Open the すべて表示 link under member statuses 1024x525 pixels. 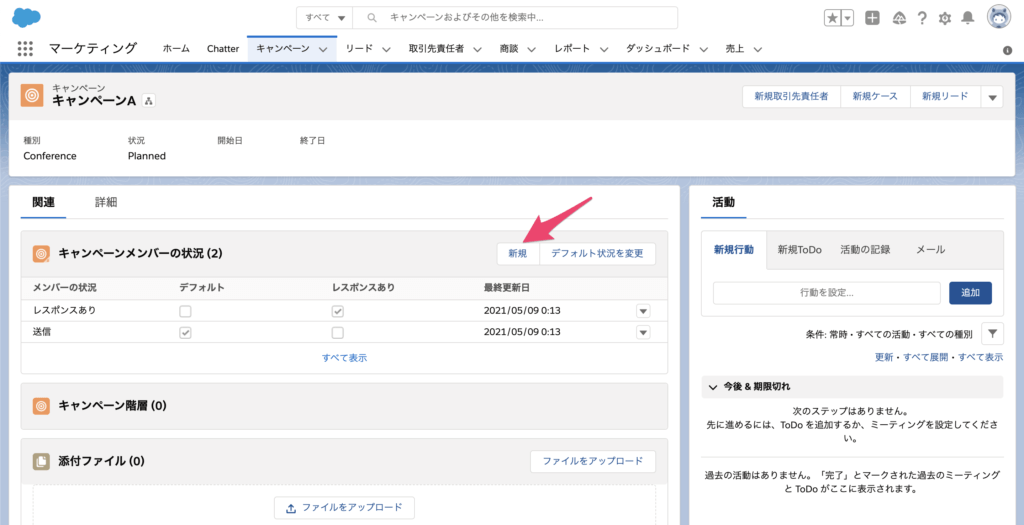click(344, 358)
